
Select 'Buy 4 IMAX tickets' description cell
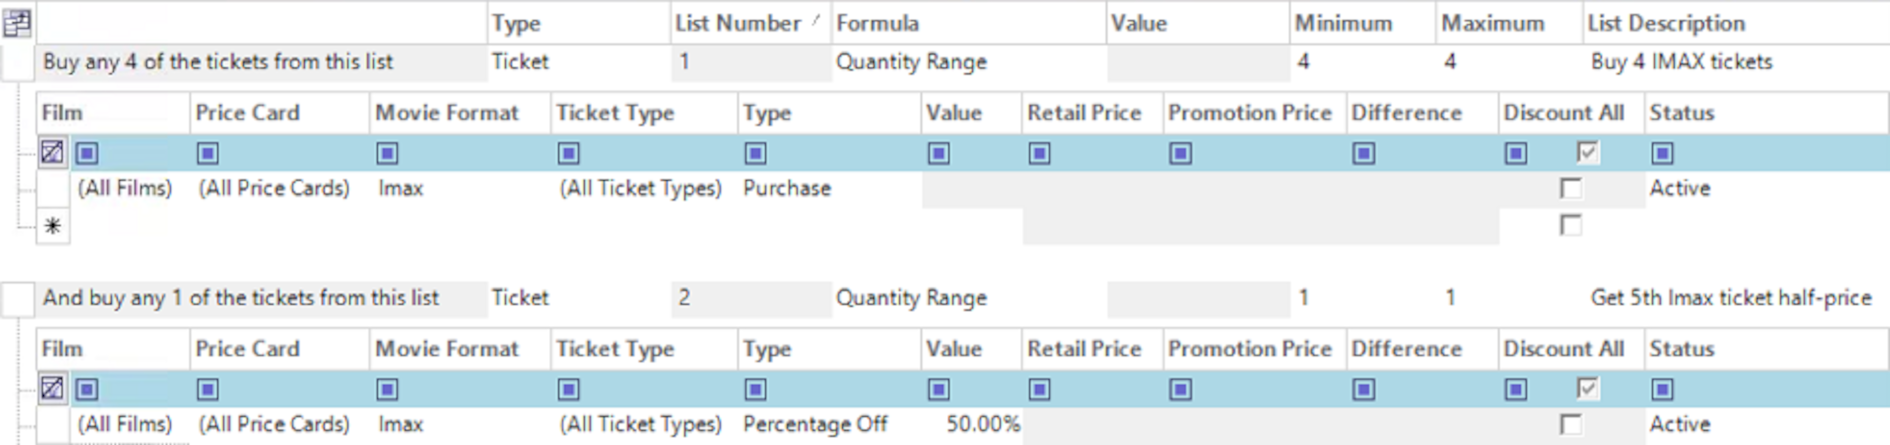click(x=1735, y=62)
